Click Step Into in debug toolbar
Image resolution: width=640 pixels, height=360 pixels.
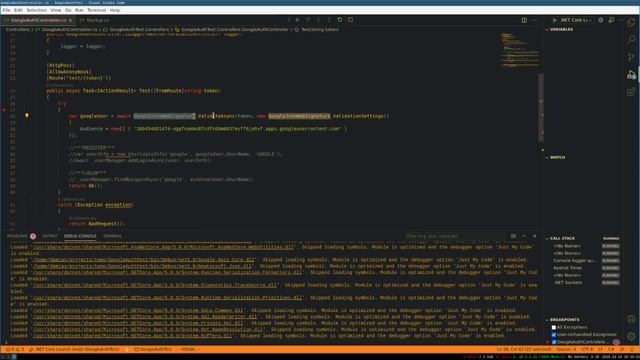[x=319, y=20]
